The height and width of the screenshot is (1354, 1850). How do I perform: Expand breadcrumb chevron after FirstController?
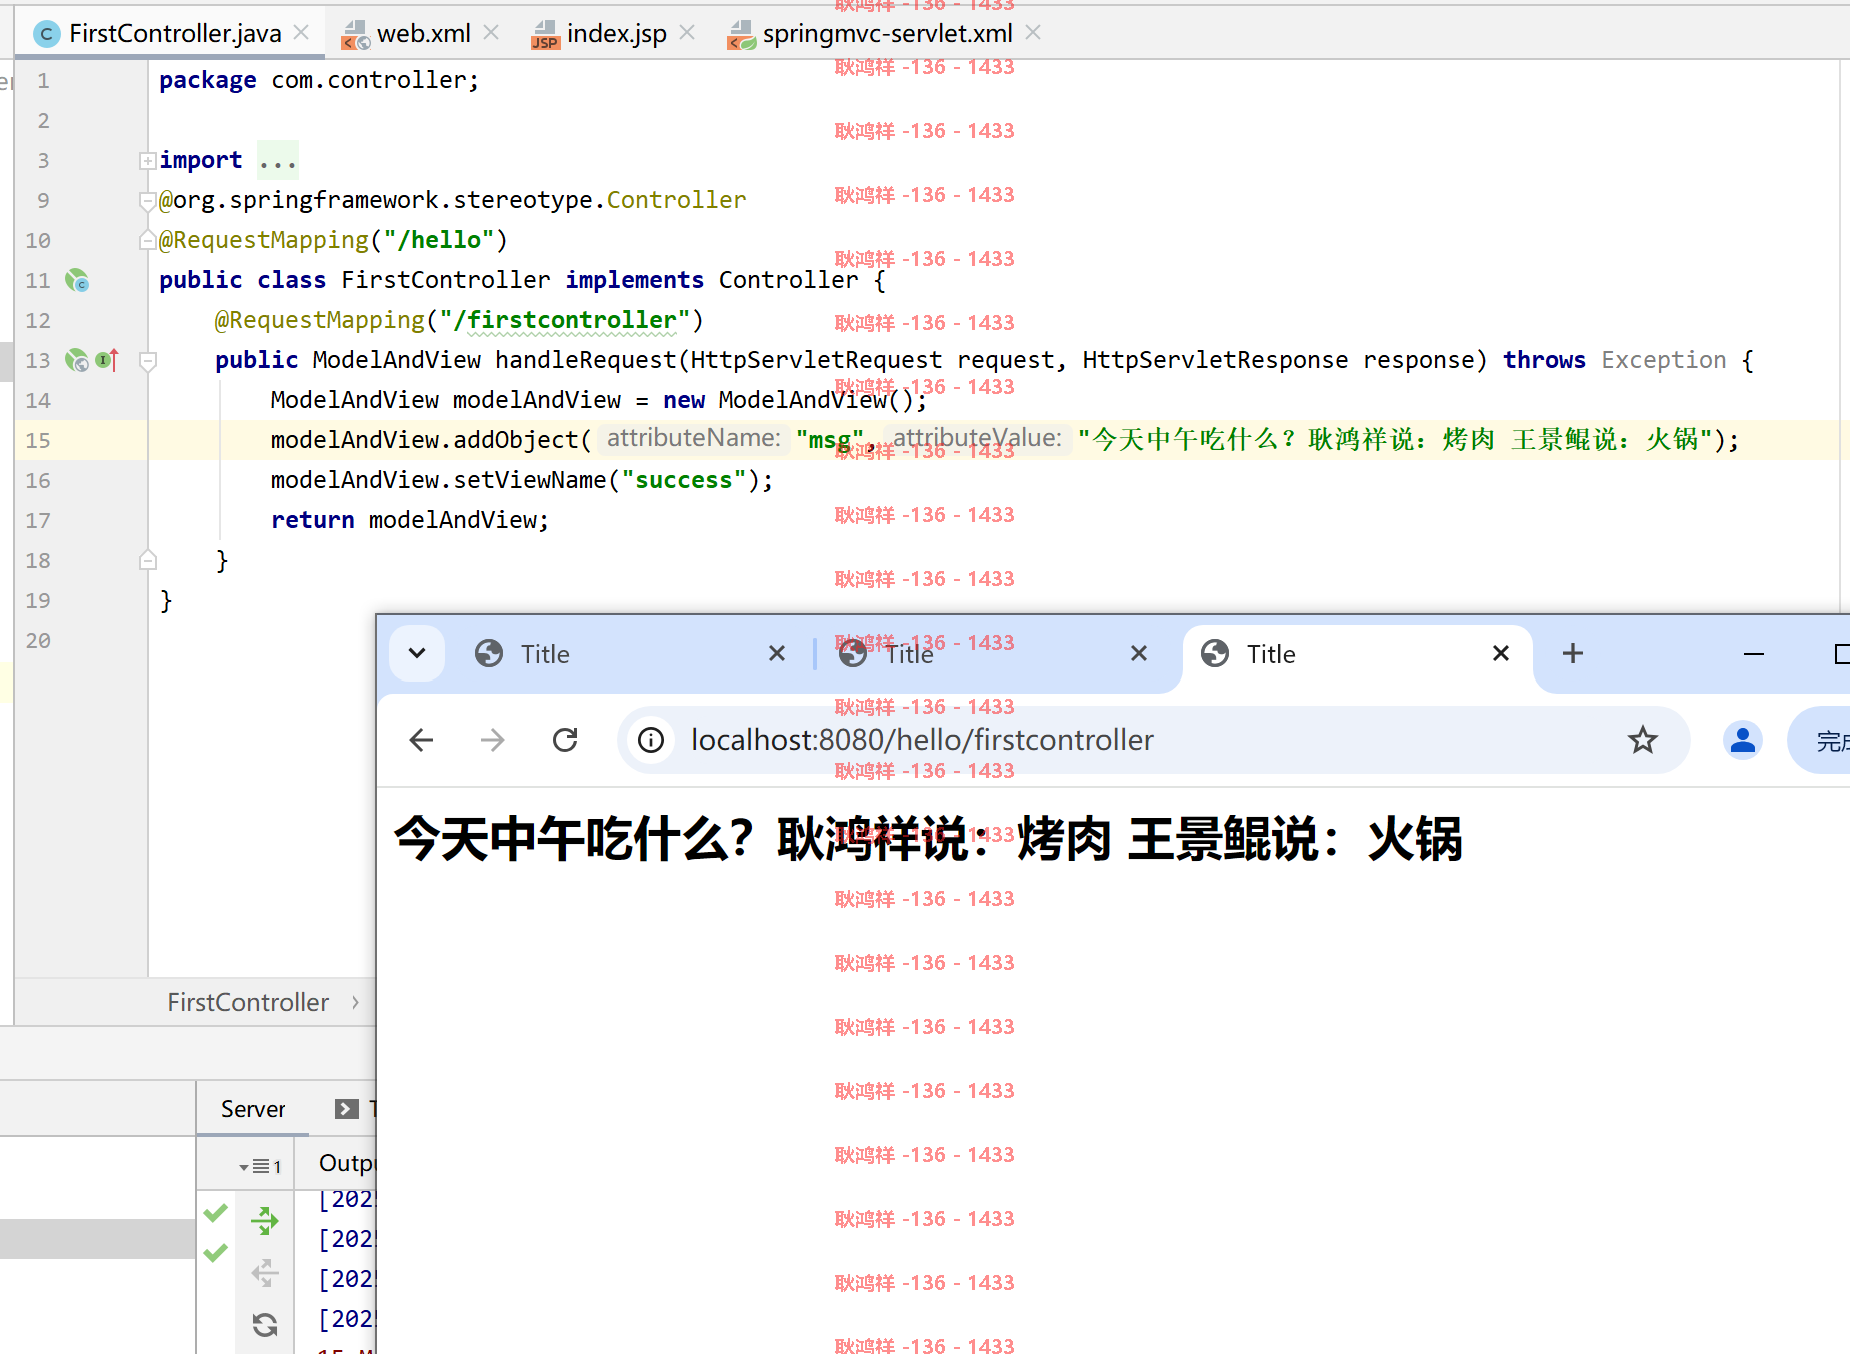pos(355,1002)
